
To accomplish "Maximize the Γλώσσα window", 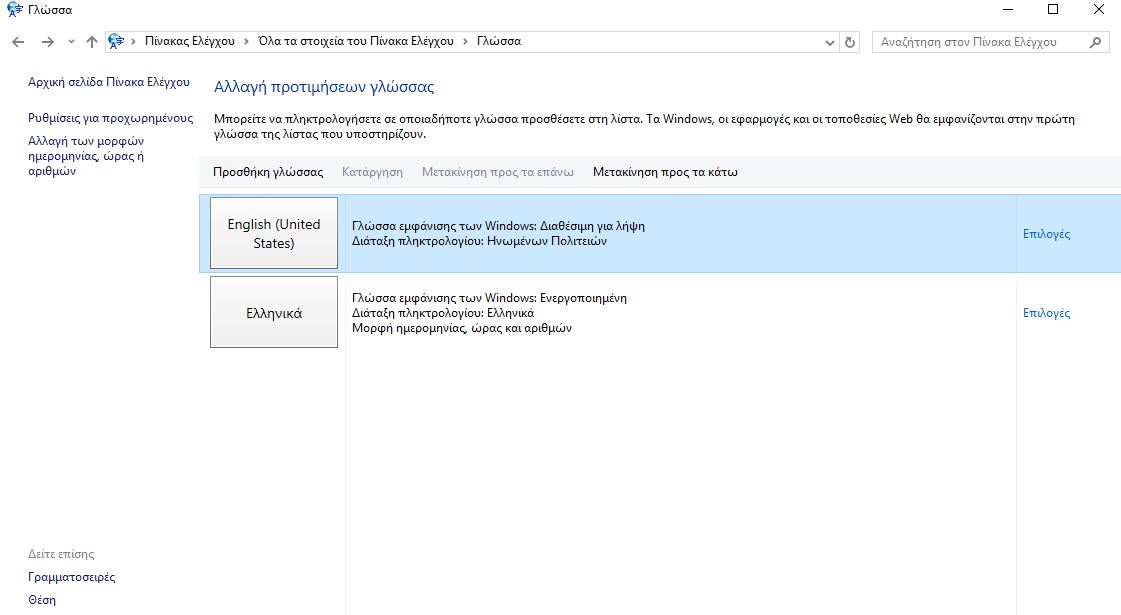I will pyautogui.click(x=1052, y=10).
